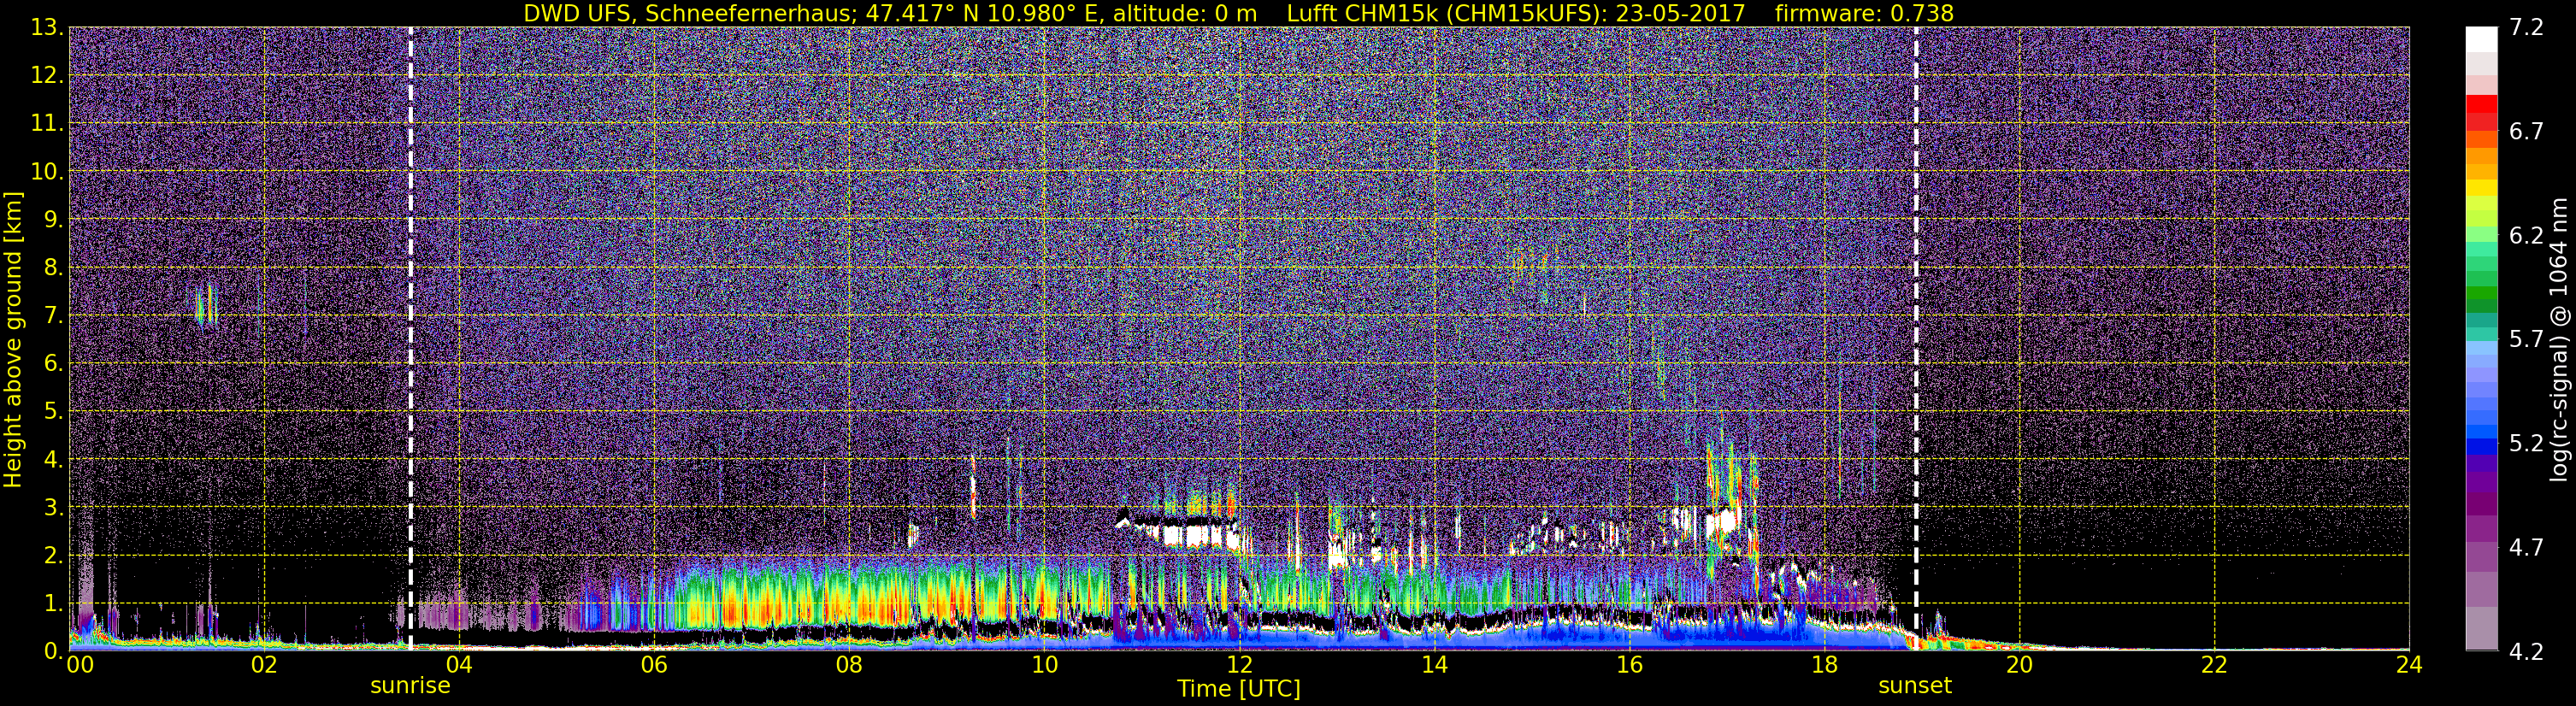Click the time axis tick "18"
The height and width of the screenshot is (706, 2576).
pyautogui.click(x=1824, y=665)
